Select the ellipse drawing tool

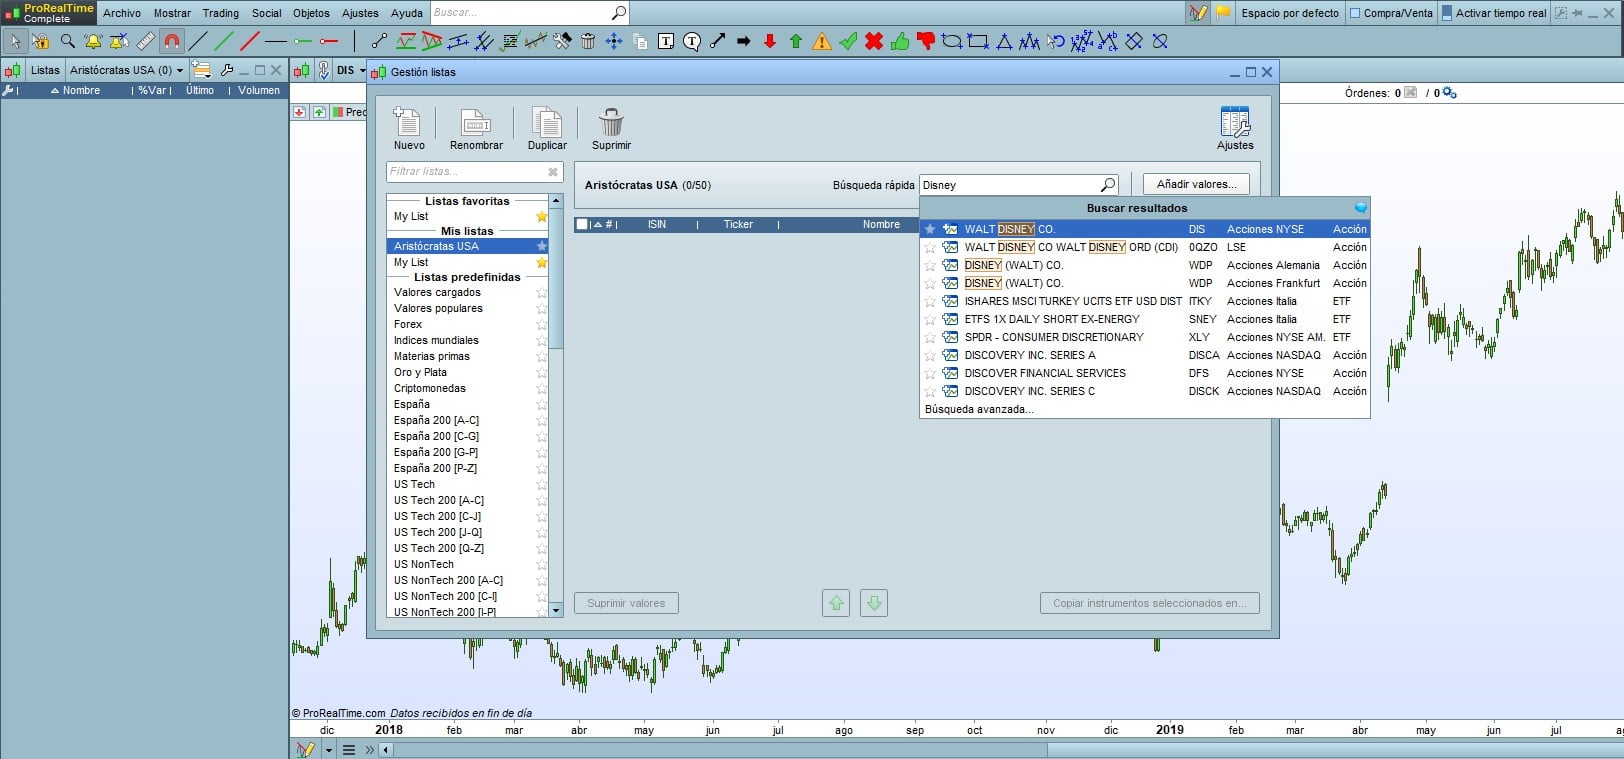952,41
